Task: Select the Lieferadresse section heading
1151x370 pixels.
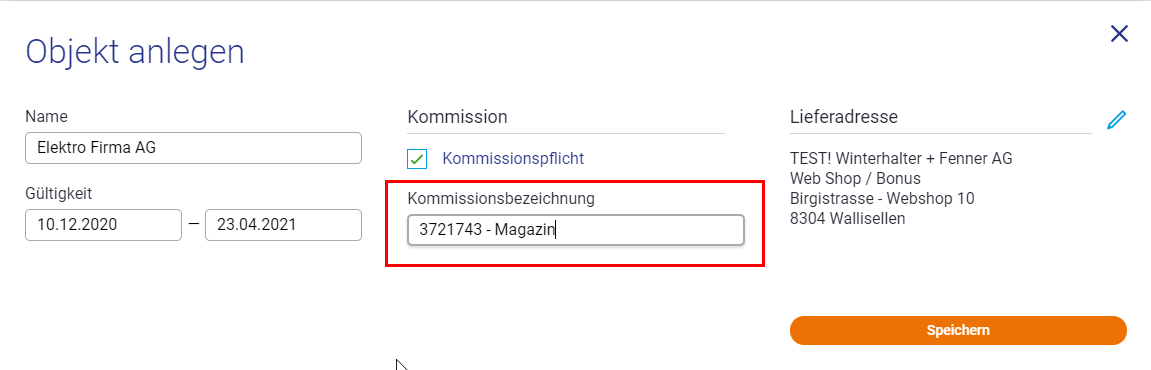Action: click(x=844, y=117)
